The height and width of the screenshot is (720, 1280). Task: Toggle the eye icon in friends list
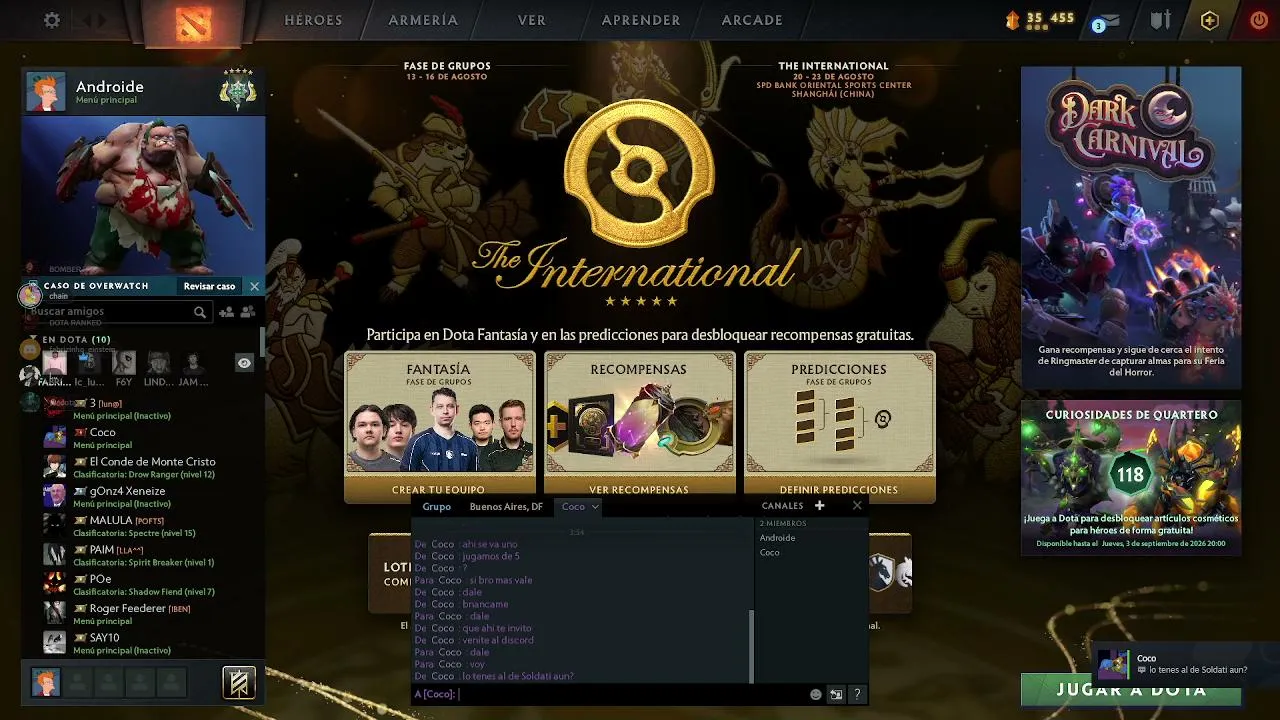coord(244,363)
